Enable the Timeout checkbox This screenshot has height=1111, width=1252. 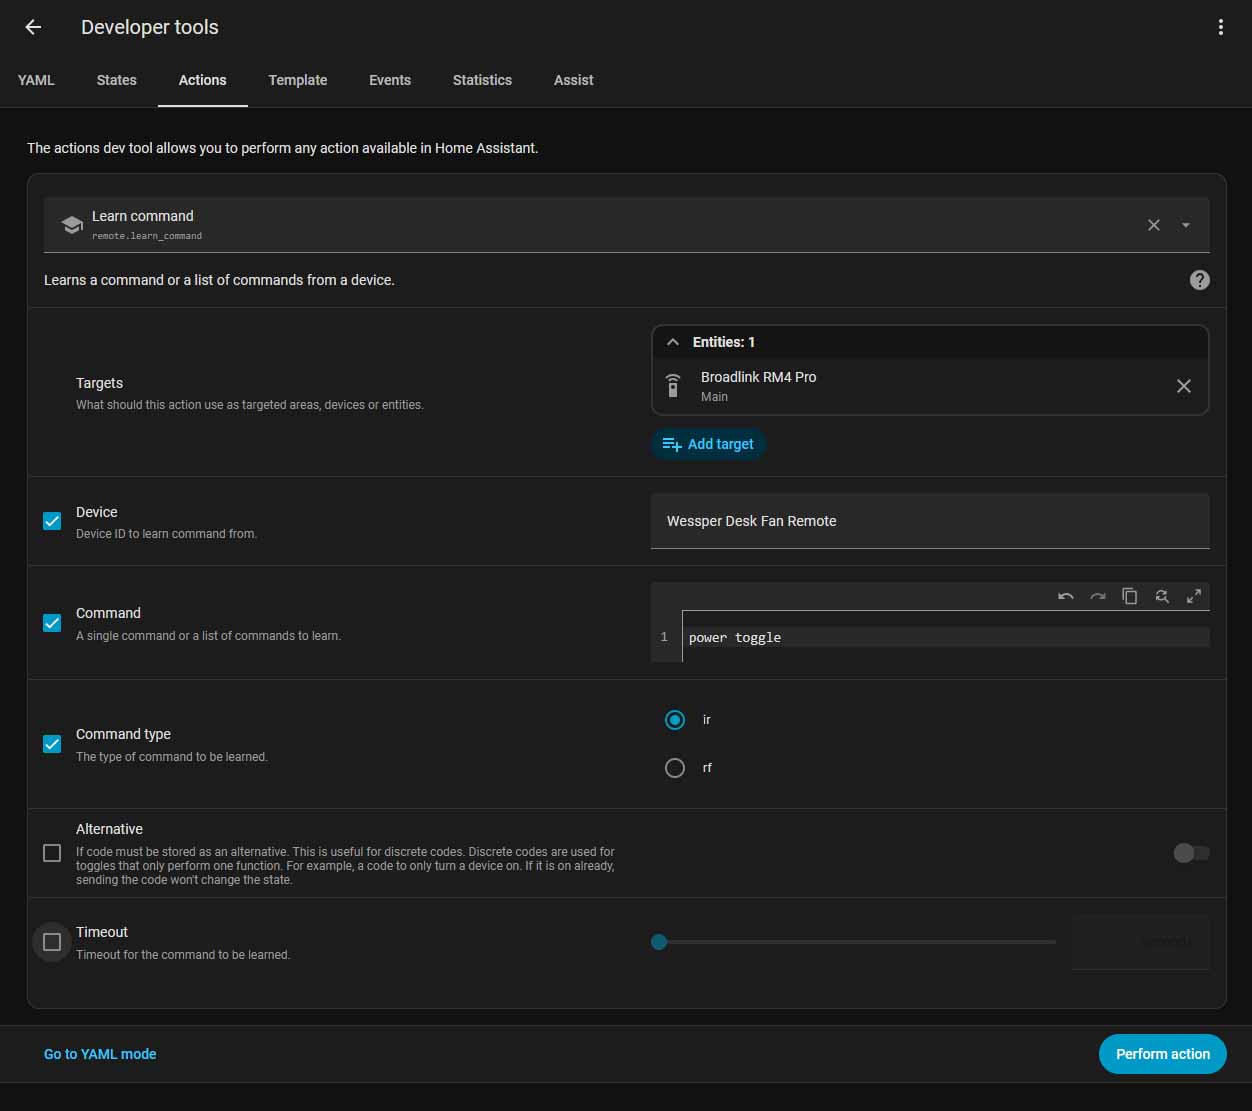[52, 942]
